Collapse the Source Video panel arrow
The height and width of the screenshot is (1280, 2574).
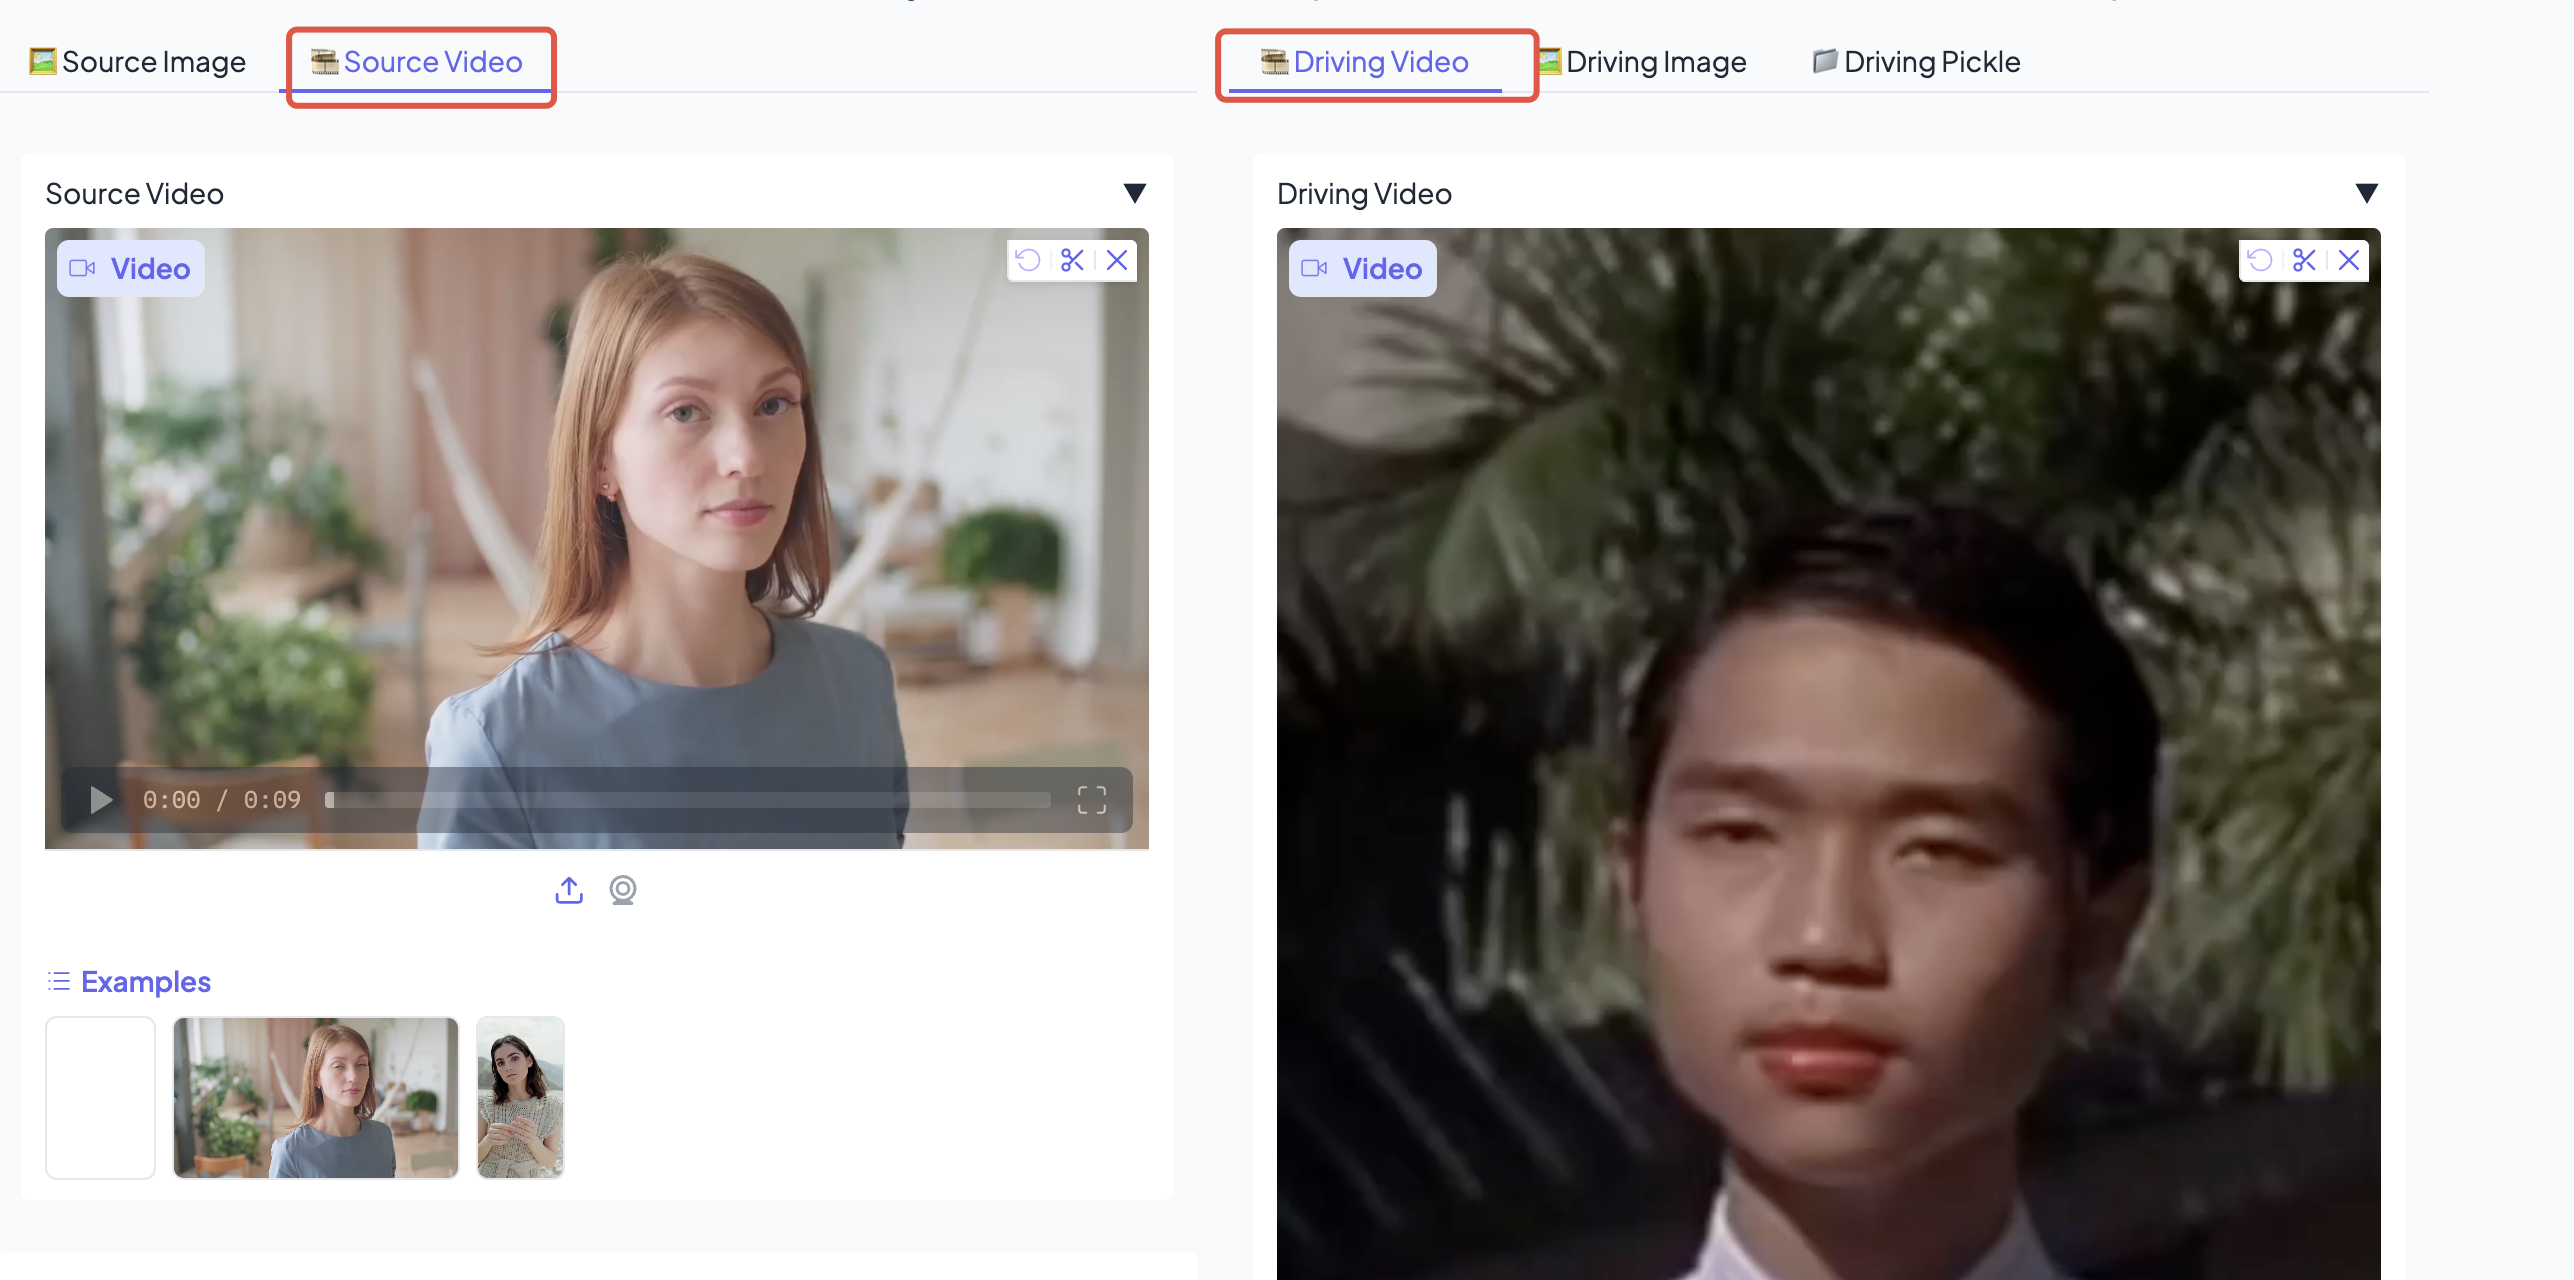[x=1134, y=193]
